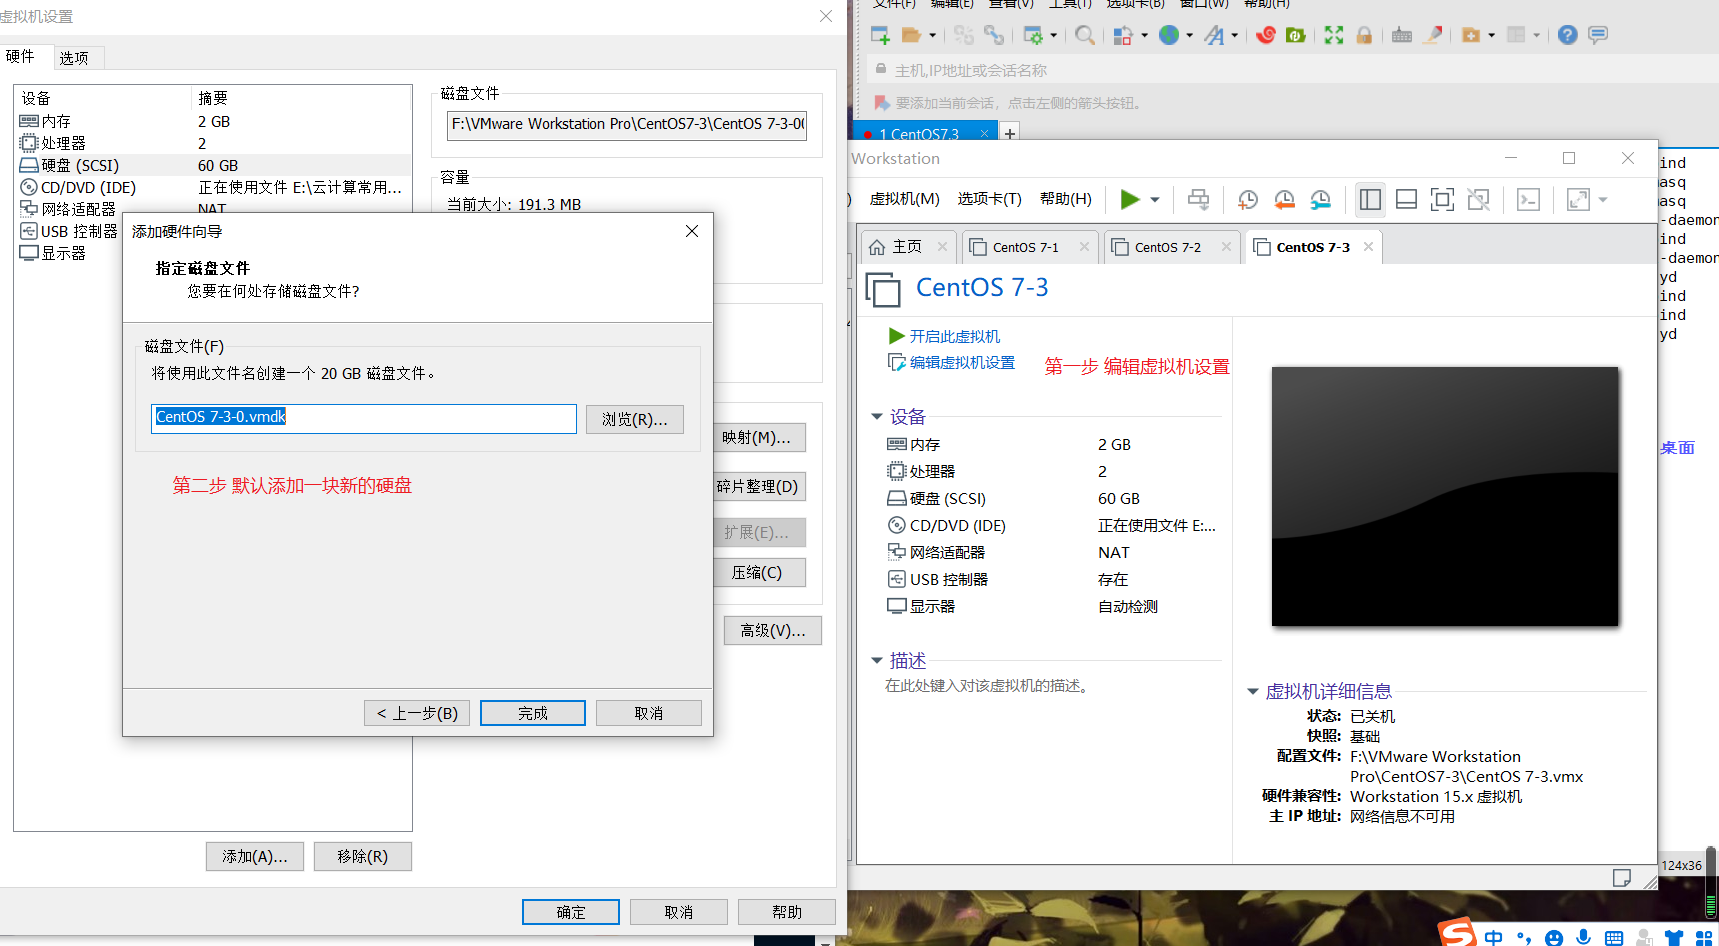This screenshot has height=946, width=1719.
Task: Click 确定 in the VM settings dialog
Action: [571, 912]
